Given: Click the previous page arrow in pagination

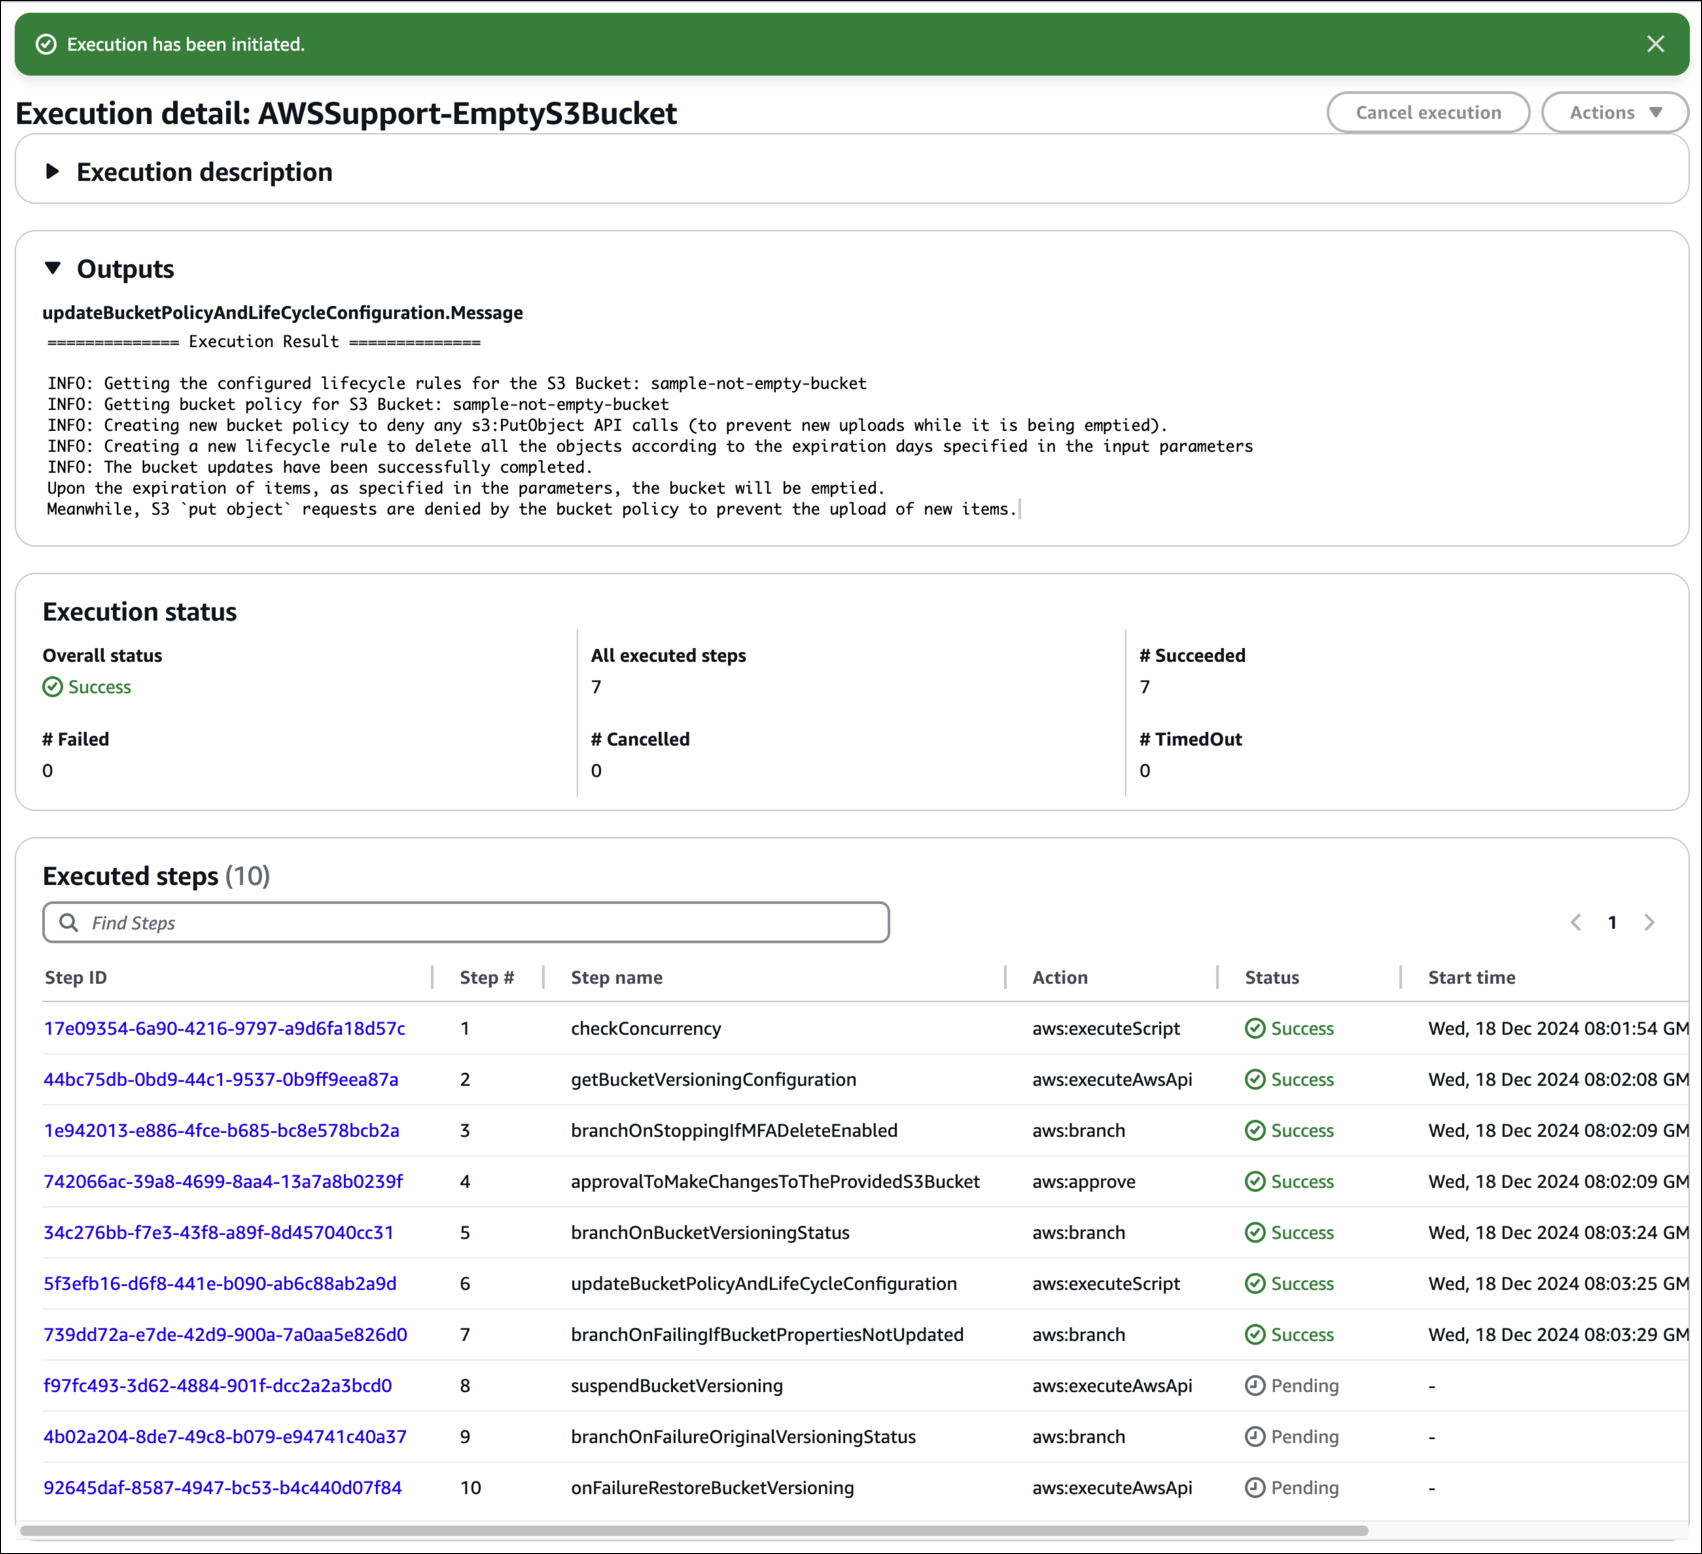Looking at the screenshot, I should click(1577, 922).
